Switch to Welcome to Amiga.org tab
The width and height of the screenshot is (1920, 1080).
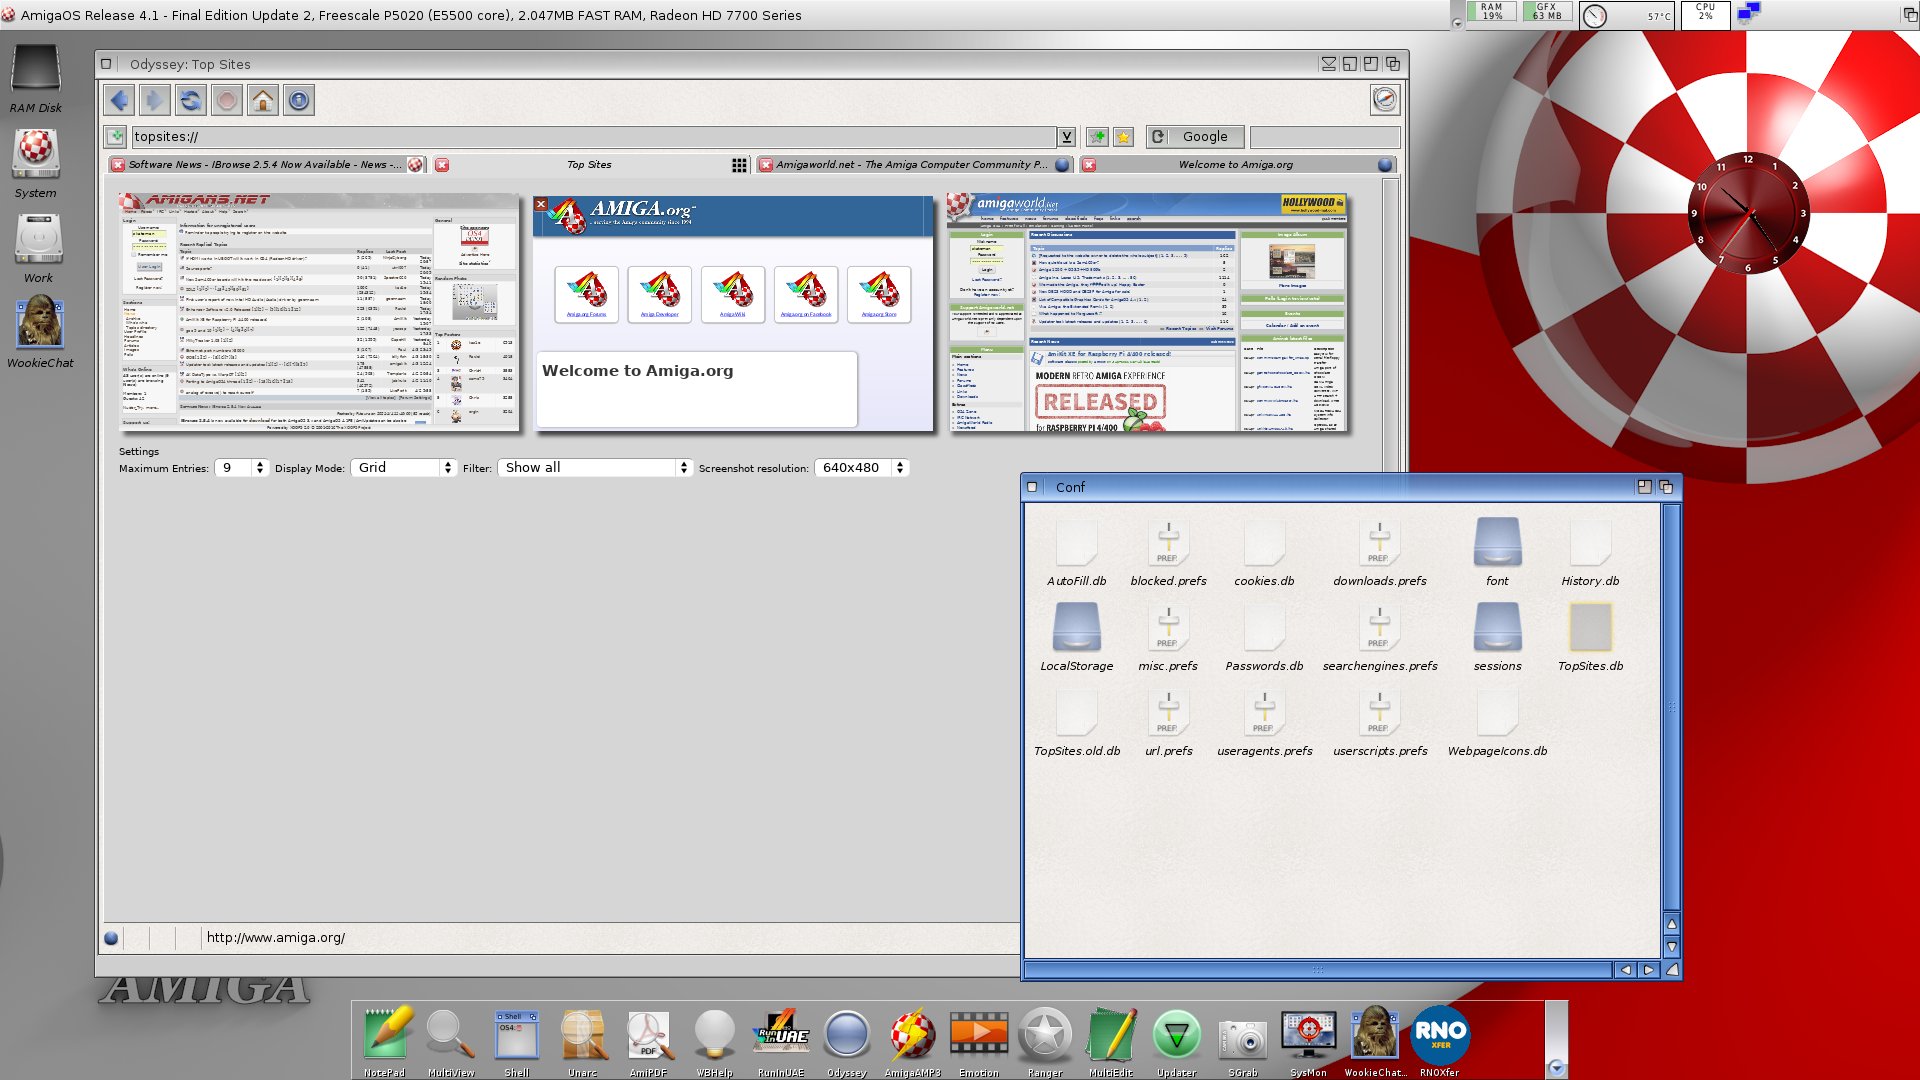(x=1235, y=165)
